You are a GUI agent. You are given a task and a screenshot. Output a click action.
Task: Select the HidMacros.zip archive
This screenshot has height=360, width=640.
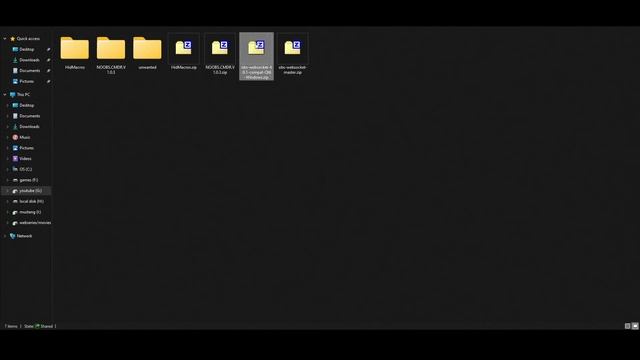point(184,52)
